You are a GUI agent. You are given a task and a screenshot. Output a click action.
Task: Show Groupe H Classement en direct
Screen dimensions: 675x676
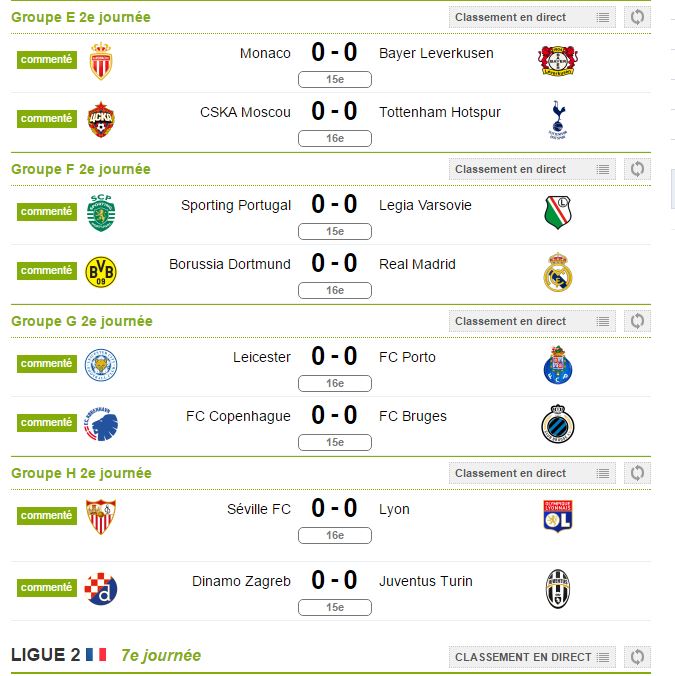point(532,473)
